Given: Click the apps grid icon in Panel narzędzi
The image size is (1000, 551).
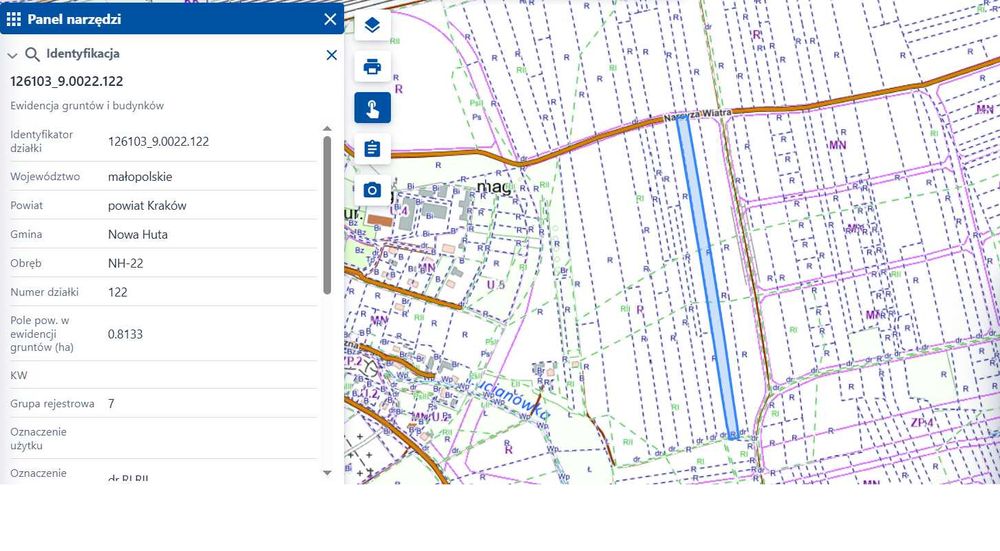Looking at the screenshot, I should pyautogui.click(x=13, y=19).
